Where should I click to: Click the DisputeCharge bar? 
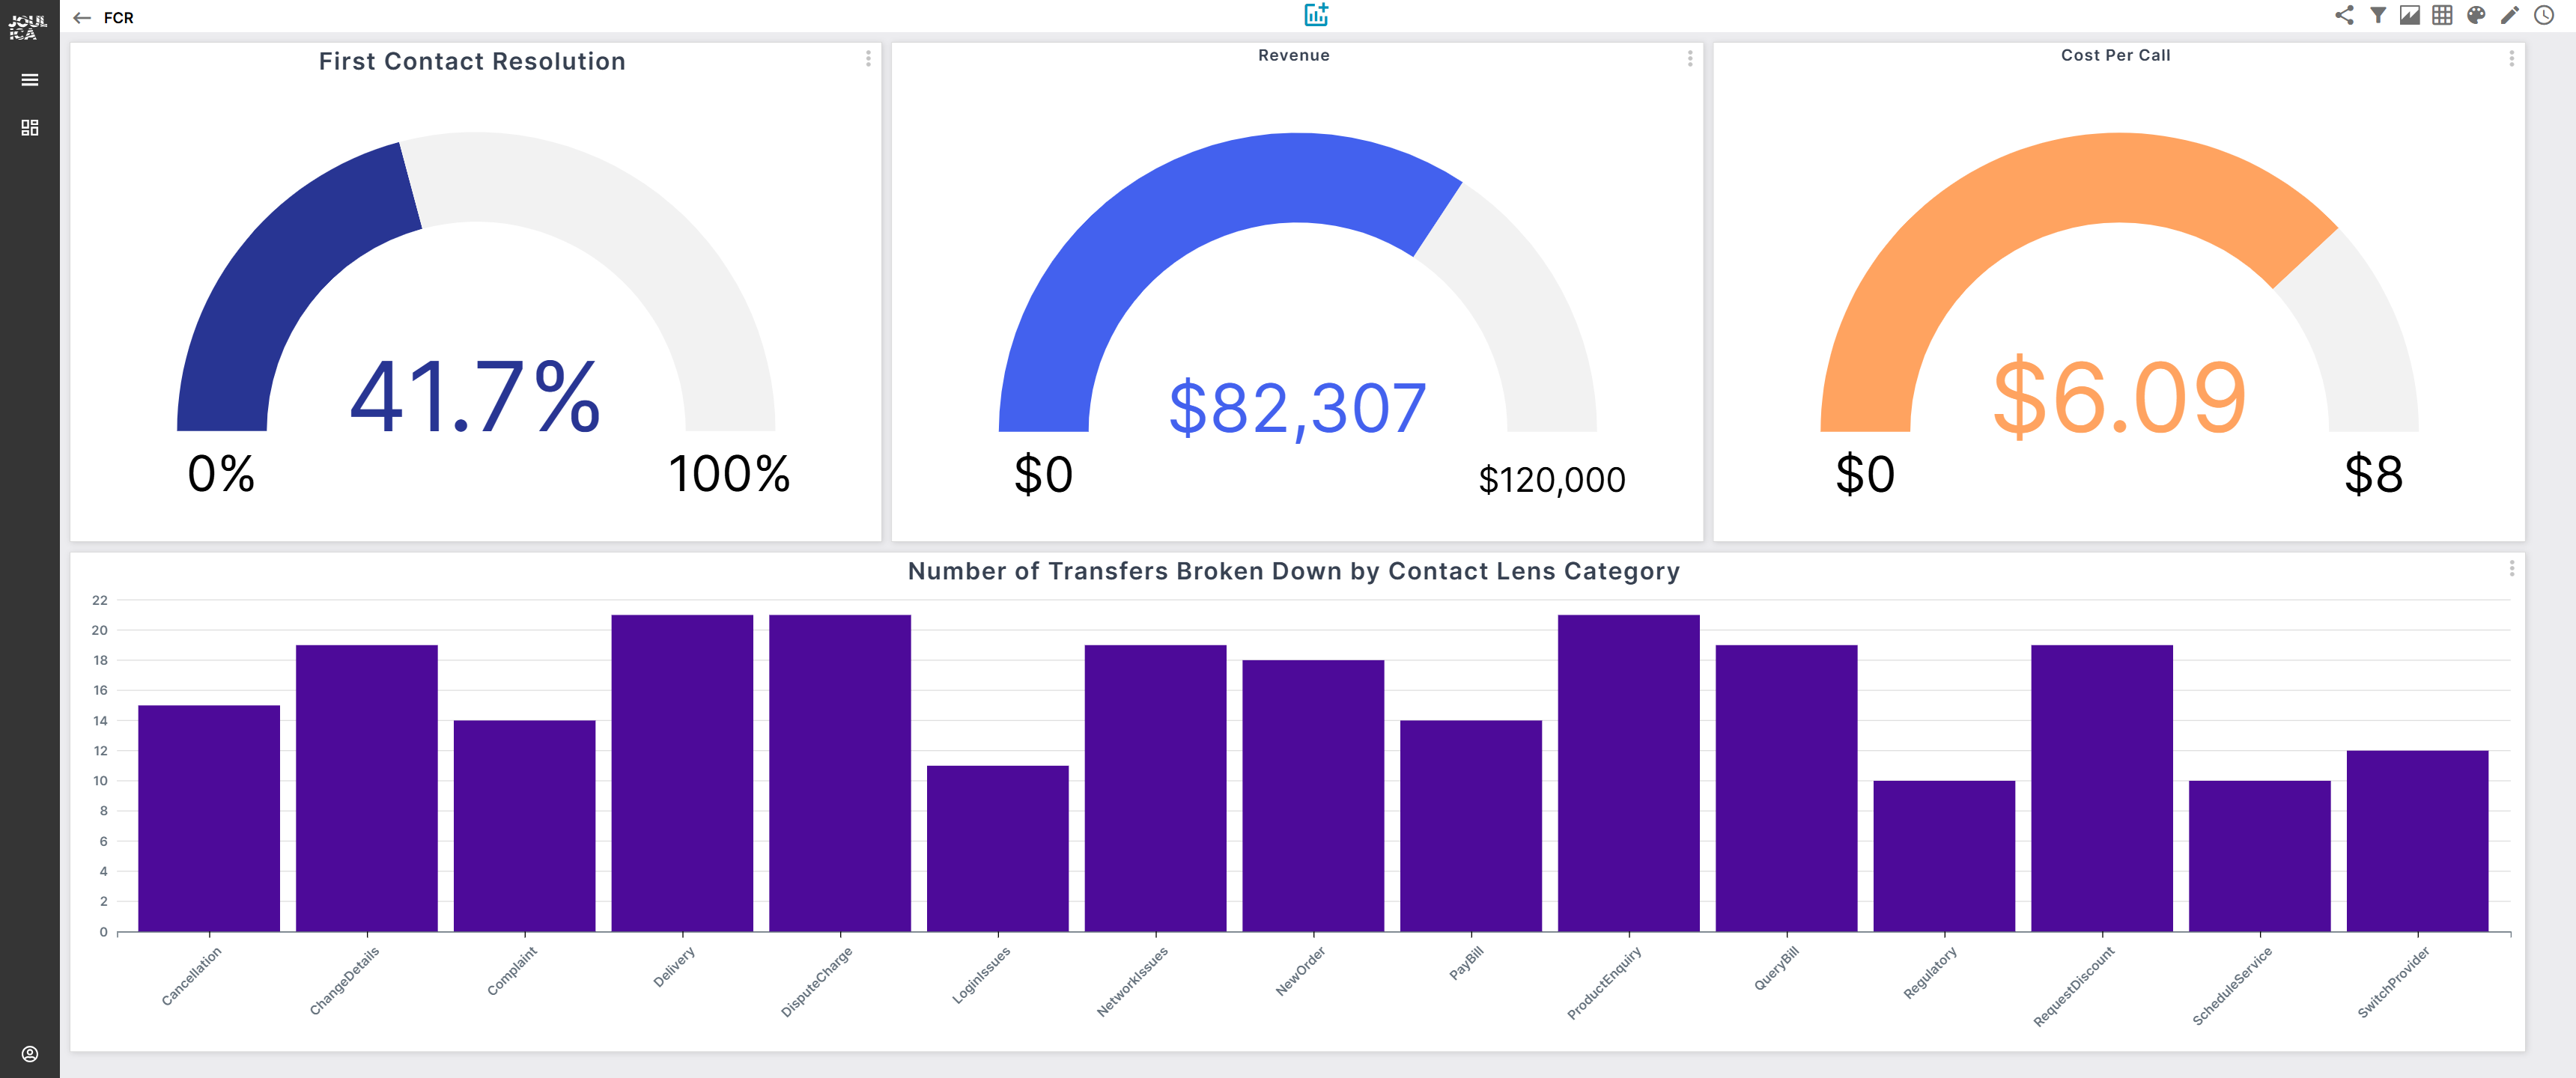coord(840,773)
